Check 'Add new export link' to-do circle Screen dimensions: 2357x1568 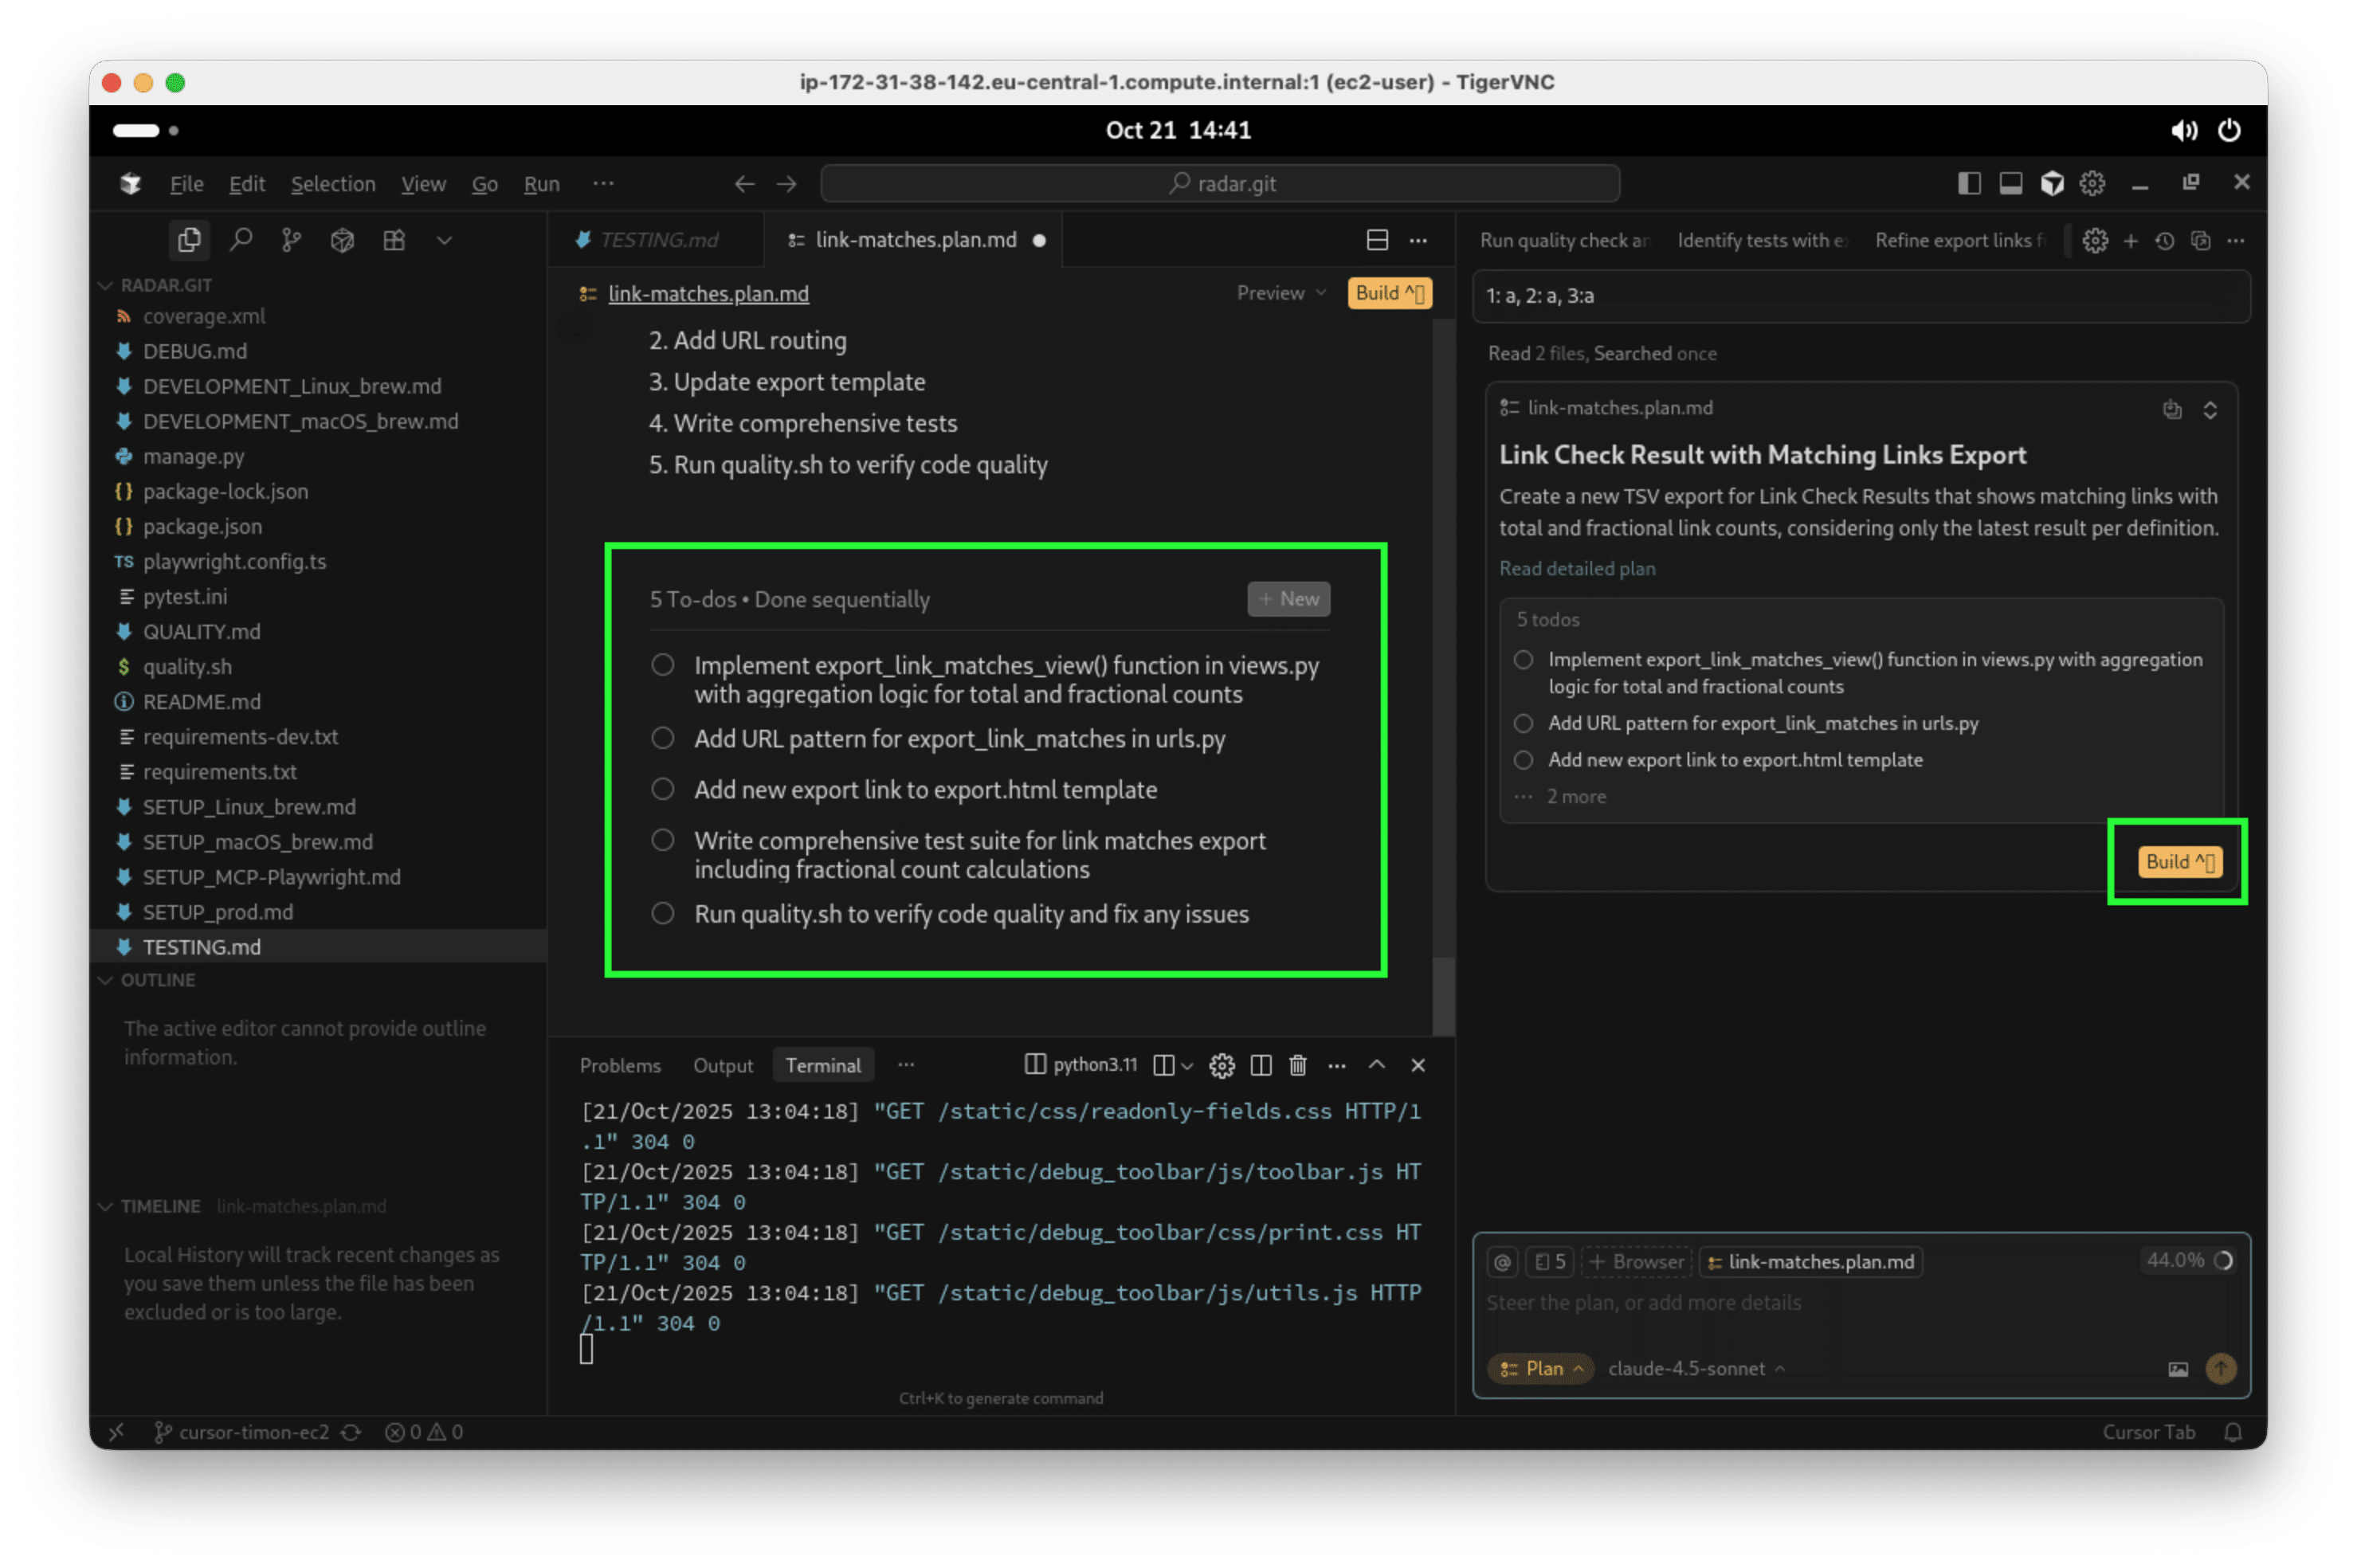pos(663,789)
